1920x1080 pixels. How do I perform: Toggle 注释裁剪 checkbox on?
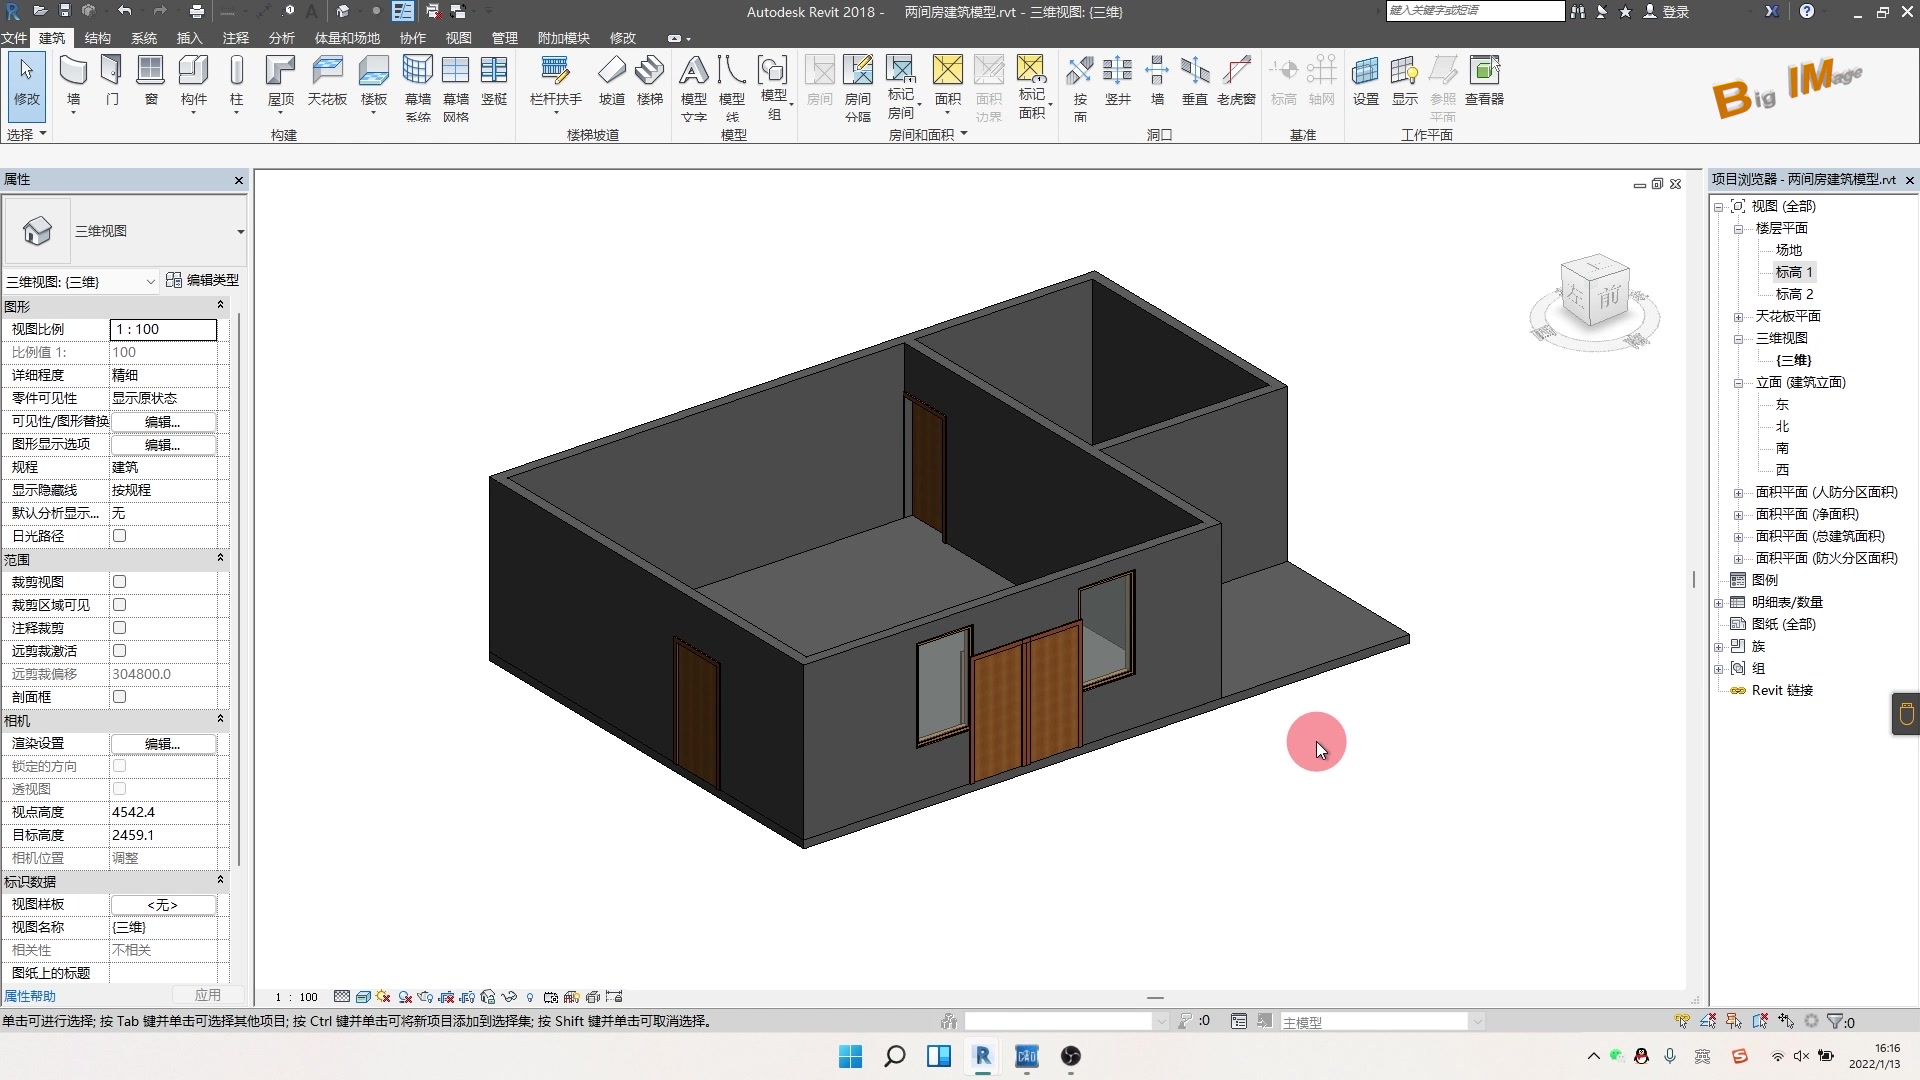(119, 626)
